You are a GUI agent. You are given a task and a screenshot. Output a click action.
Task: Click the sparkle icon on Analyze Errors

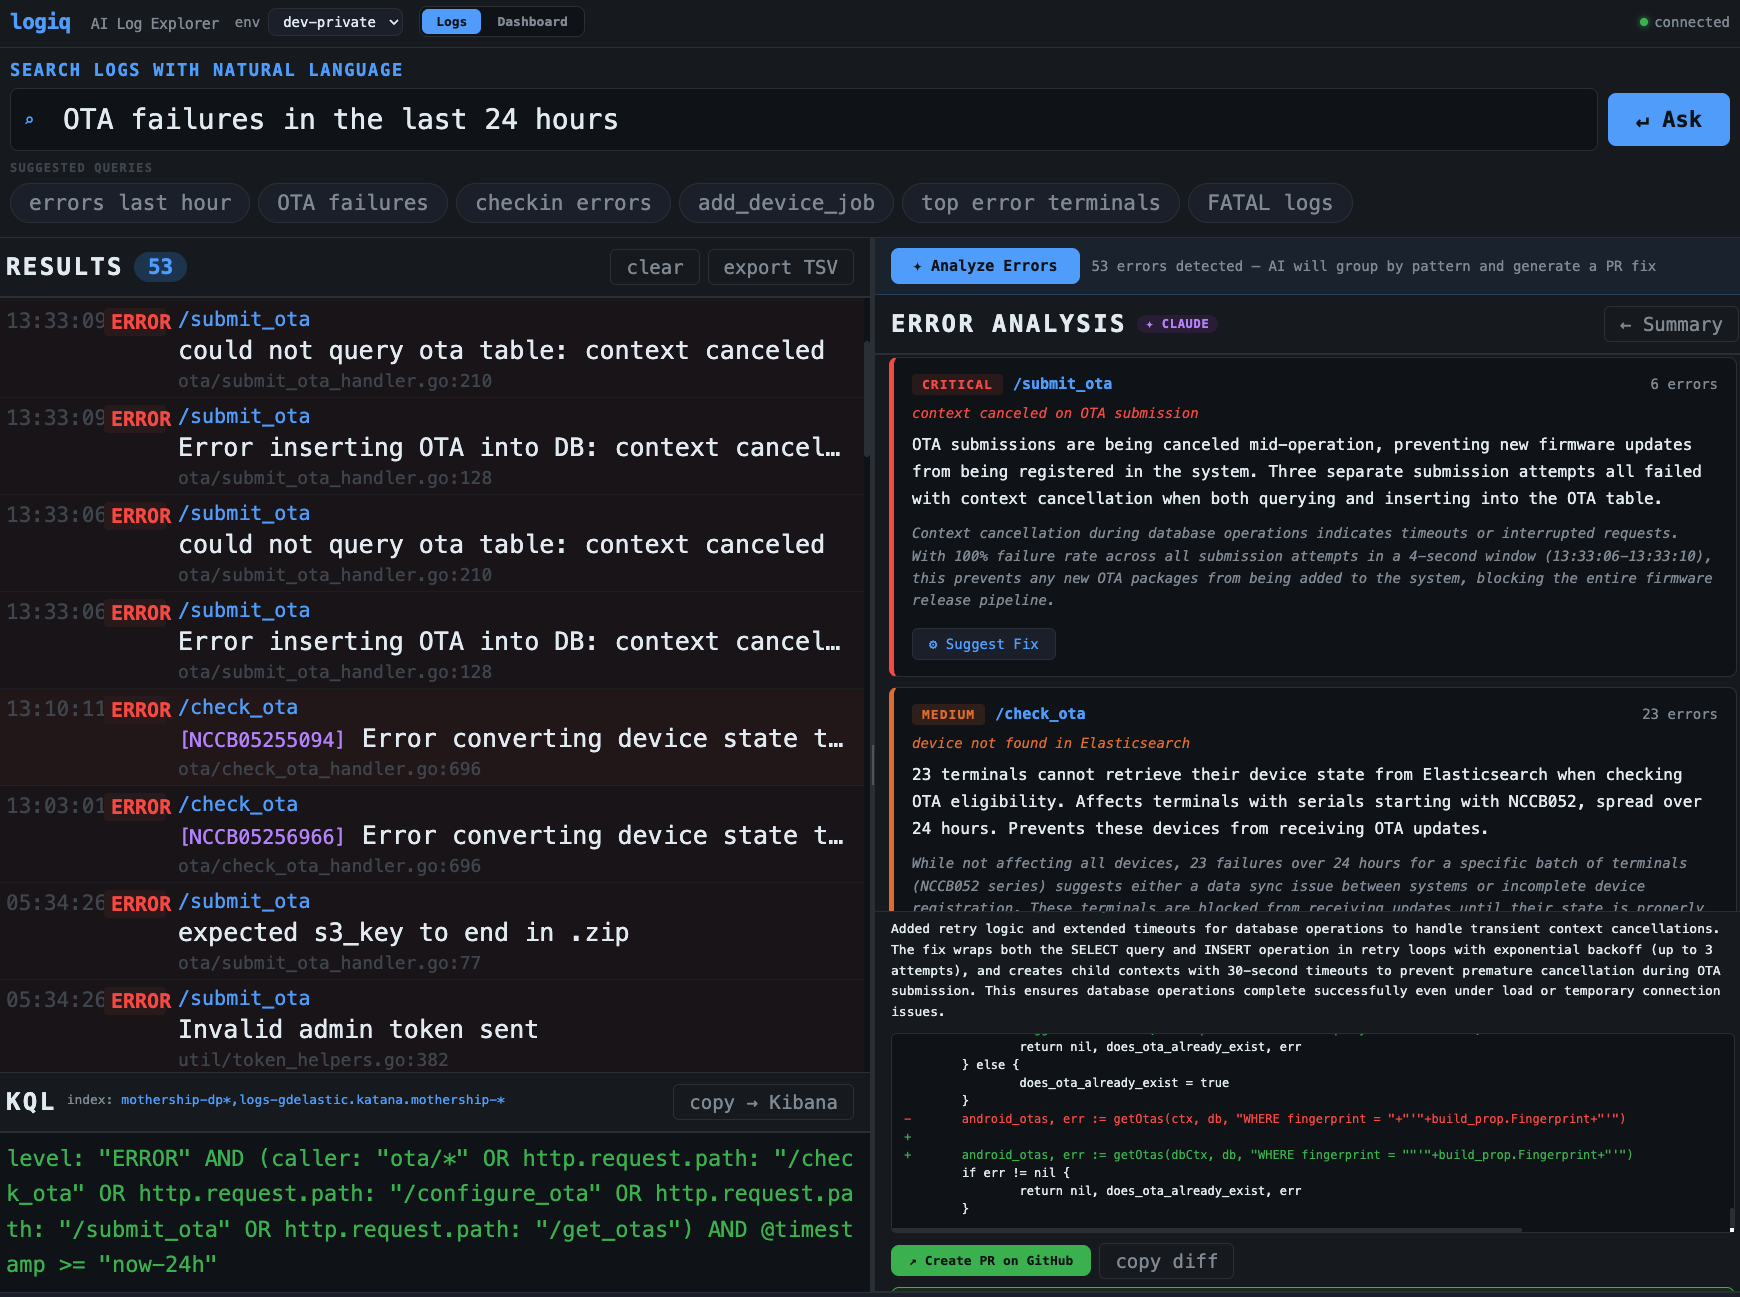pos(916,266)
